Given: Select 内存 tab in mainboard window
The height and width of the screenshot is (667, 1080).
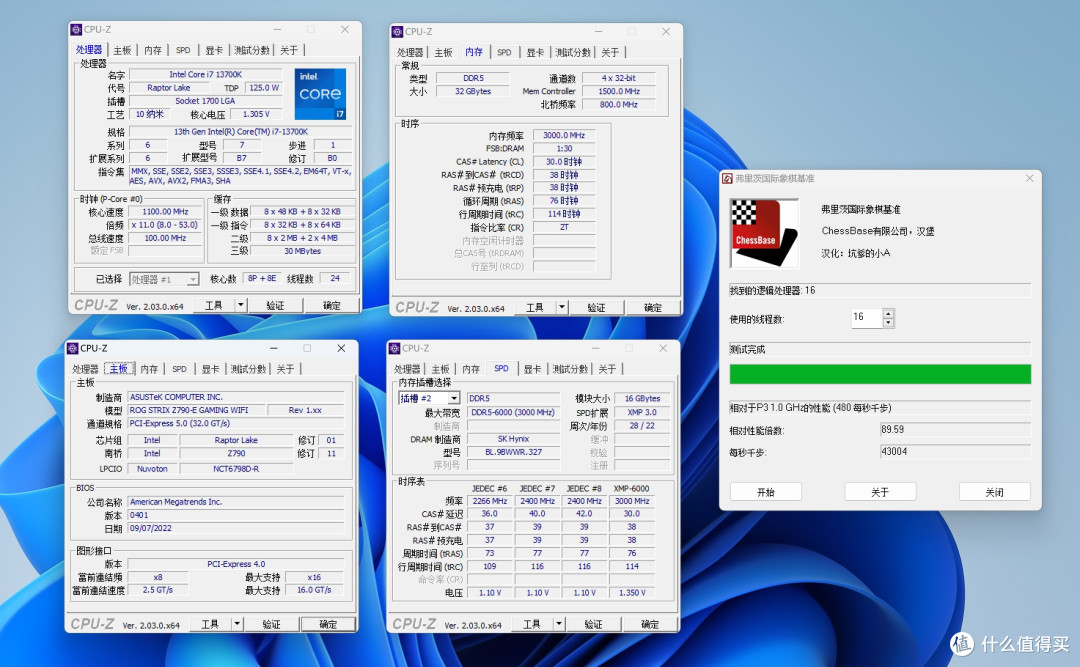Looking at the screenshot, I should point(149,369).
